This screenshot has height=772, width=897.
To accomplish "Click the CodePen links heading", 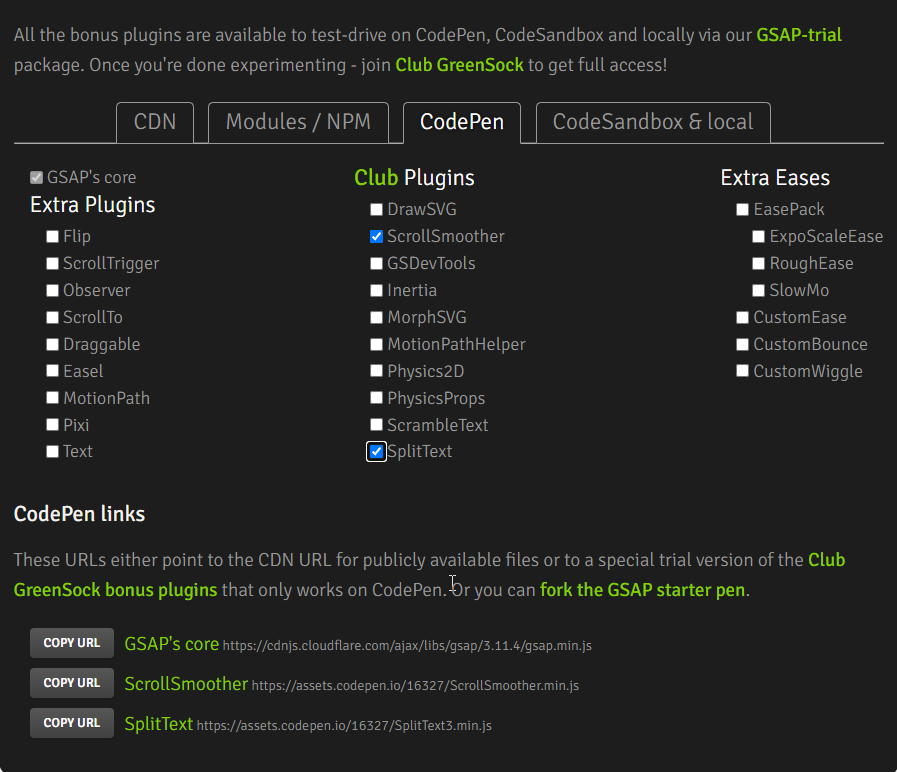I will (x=80, y=514).
